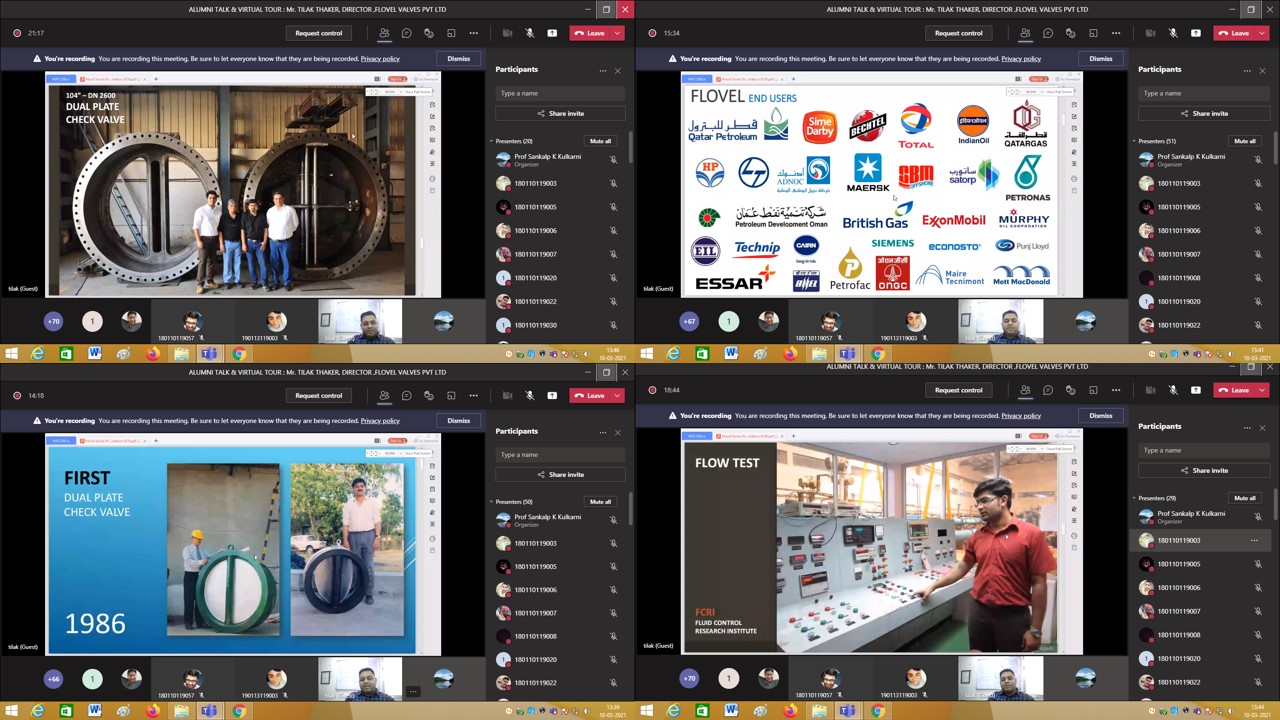This screenshot has height=720, width=1280.
Task: Open Participants panel options in 15:34 meeting
Action: (1247, 70)
